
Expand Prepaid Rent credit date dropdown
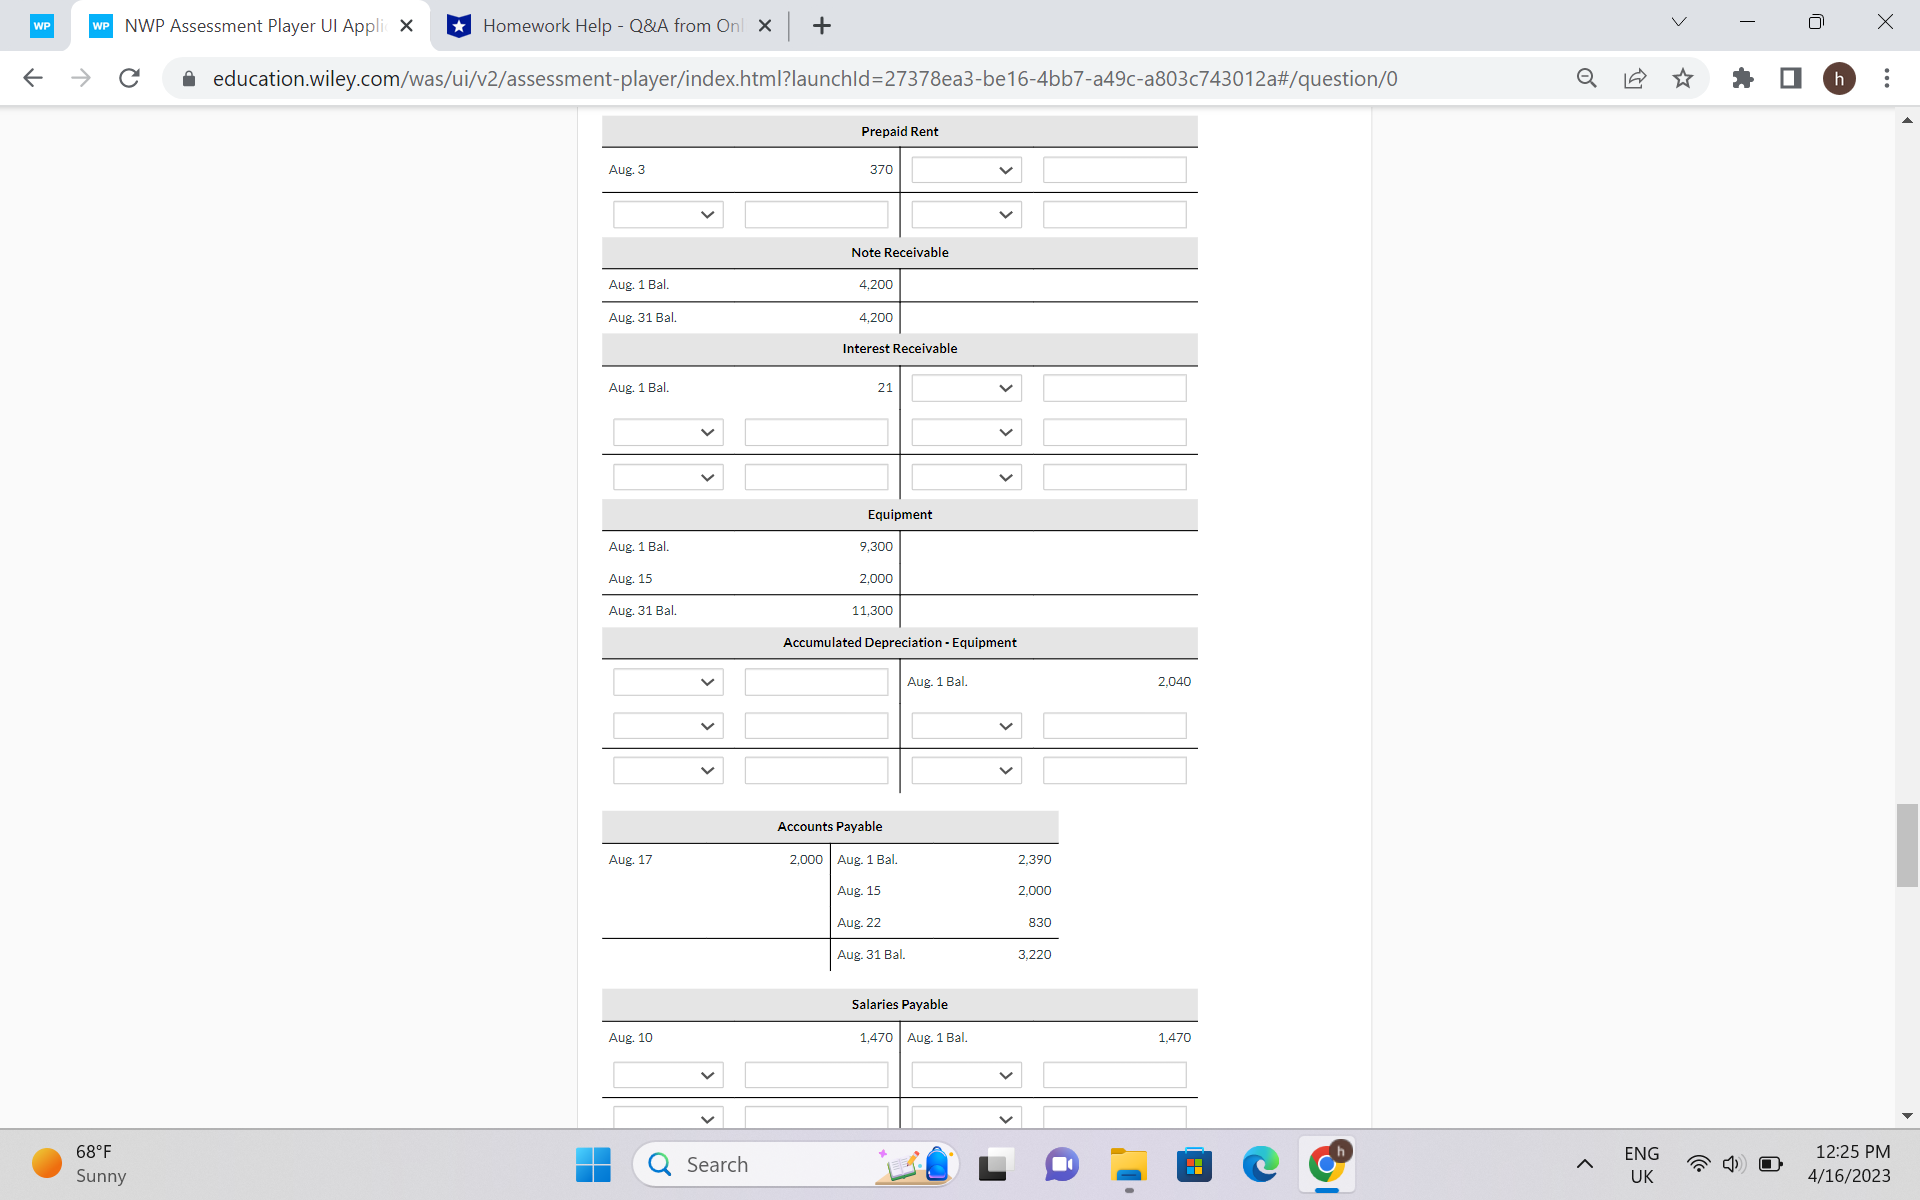(x=966, y=170)
